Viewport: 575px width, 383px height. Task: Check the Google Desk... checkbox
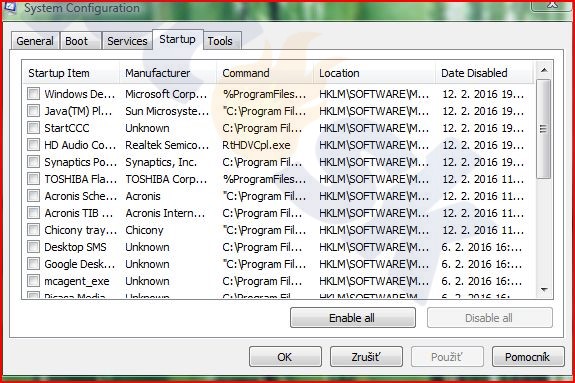33,263
